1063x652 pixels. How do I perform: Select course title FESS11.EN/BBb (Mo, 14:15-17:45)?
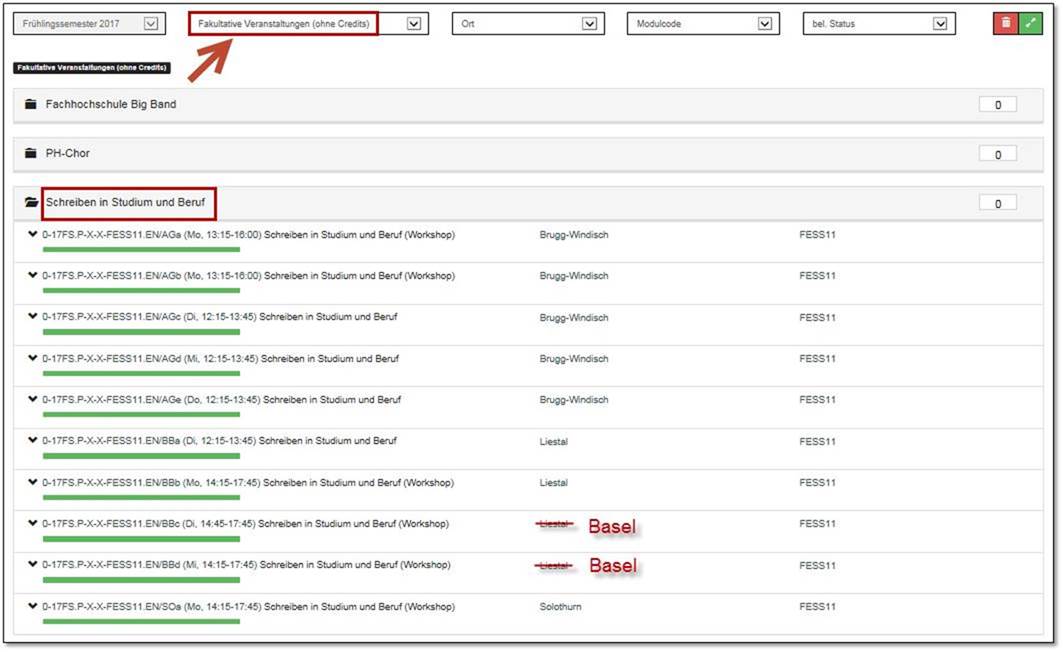(248, 483)
